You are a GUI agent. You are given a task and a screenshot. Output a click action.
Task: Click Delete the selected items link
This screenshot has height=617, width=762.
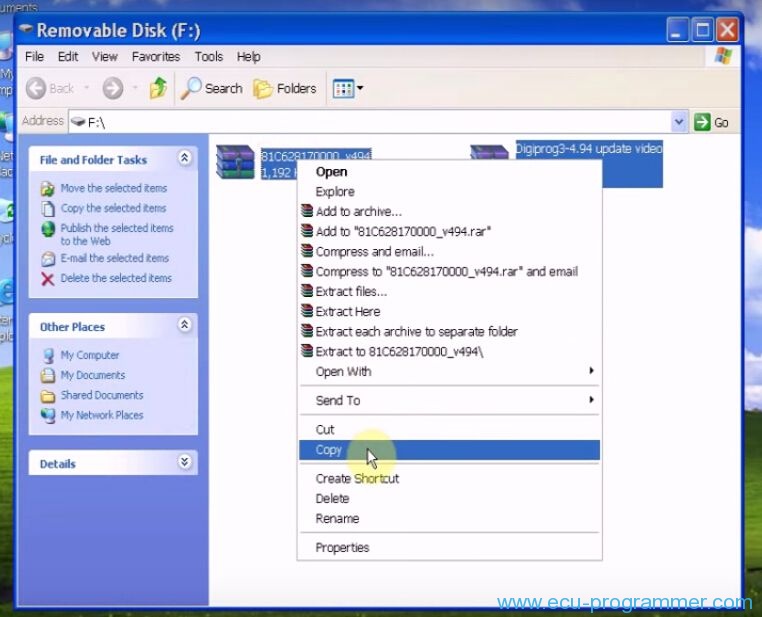115,278
